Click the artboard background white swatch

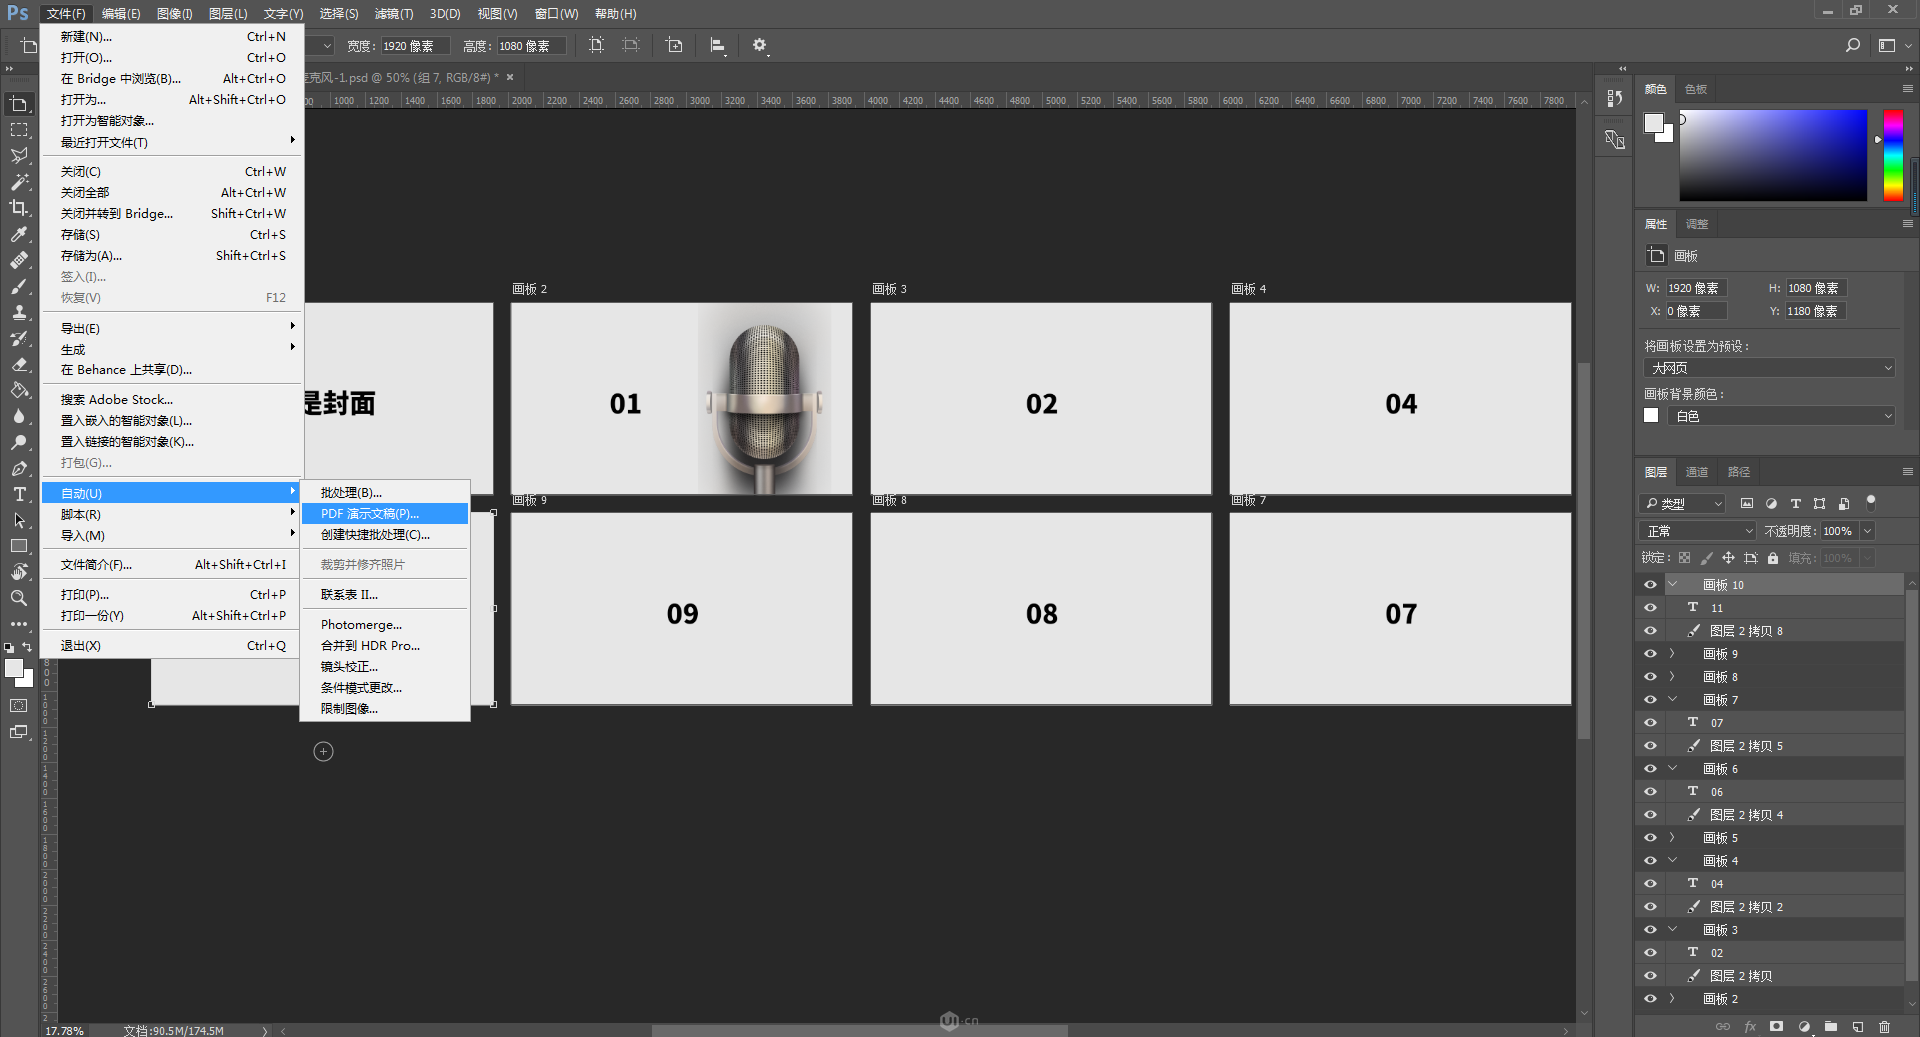point(1651,415)
